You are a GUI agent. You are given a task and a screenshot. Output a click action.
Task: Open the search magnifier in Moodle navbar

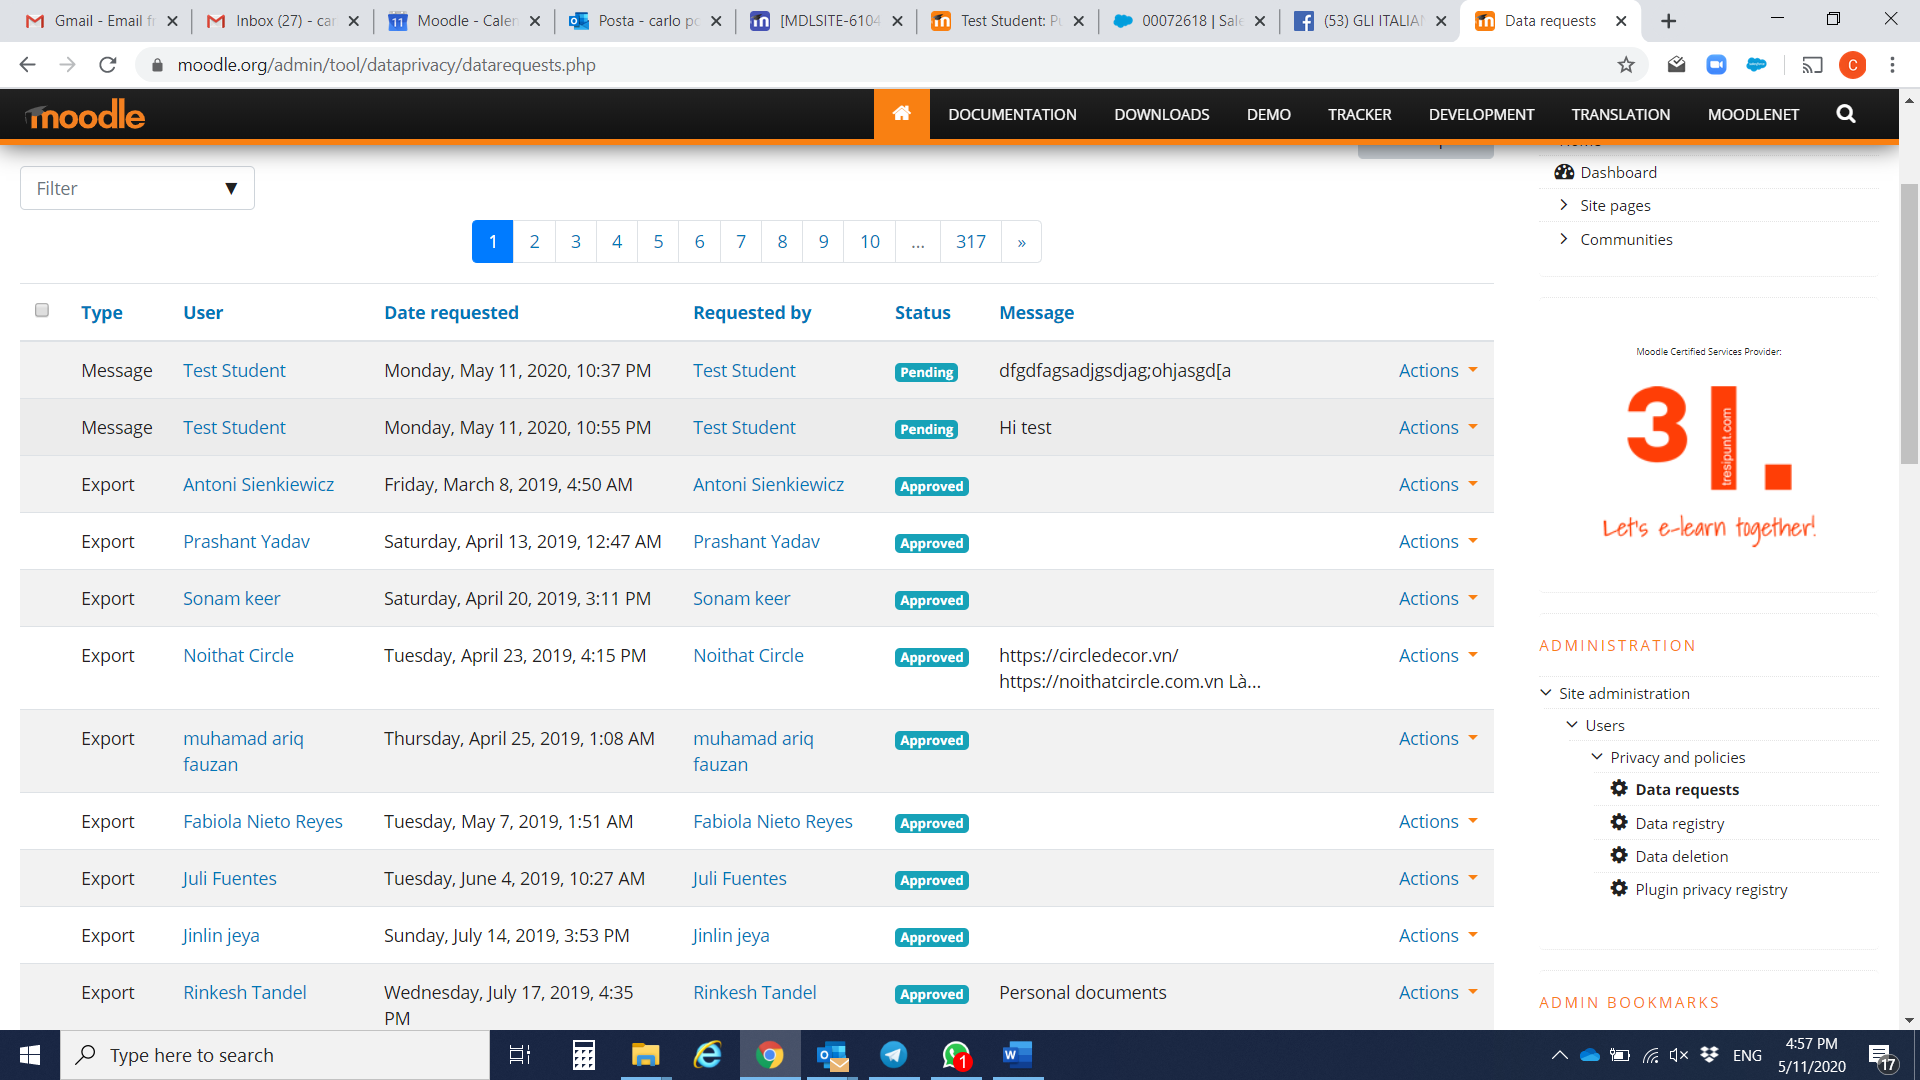coord(1846,114)
